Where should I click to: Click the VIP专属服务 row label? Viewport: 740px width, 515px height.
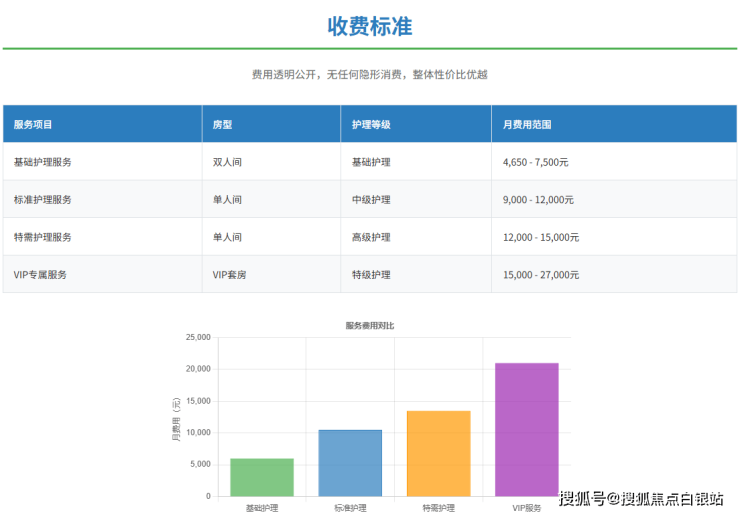40,274
